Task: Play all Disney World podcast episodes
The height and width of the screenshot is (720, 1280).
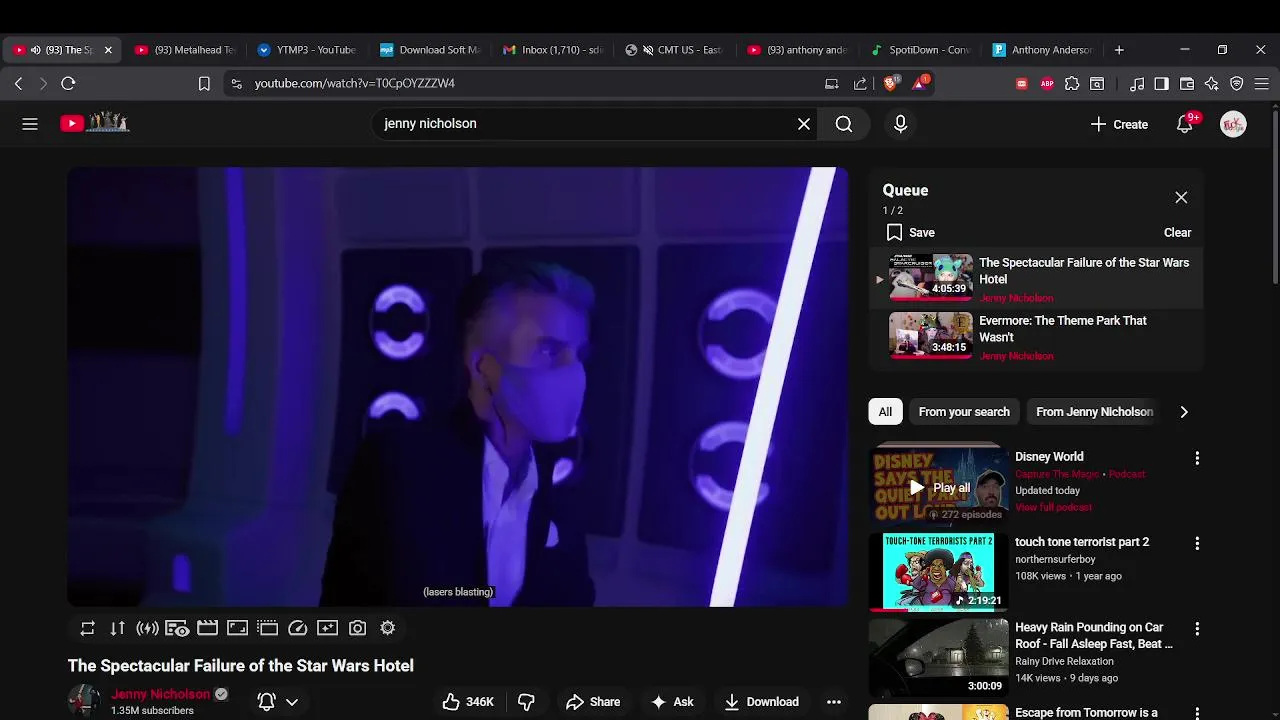Action: [x=939, y=488]
